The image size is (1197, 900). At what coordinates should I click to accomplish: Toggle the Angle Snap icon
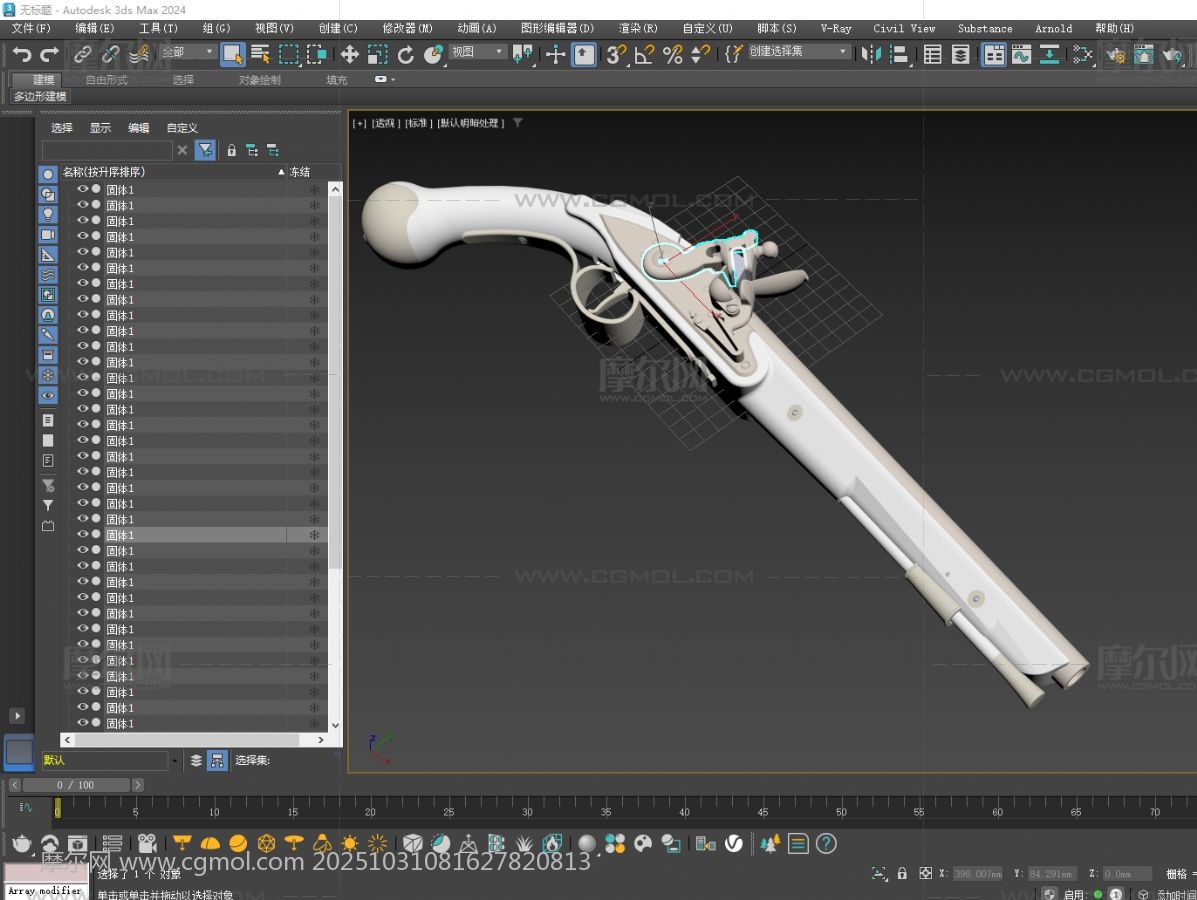644,54
